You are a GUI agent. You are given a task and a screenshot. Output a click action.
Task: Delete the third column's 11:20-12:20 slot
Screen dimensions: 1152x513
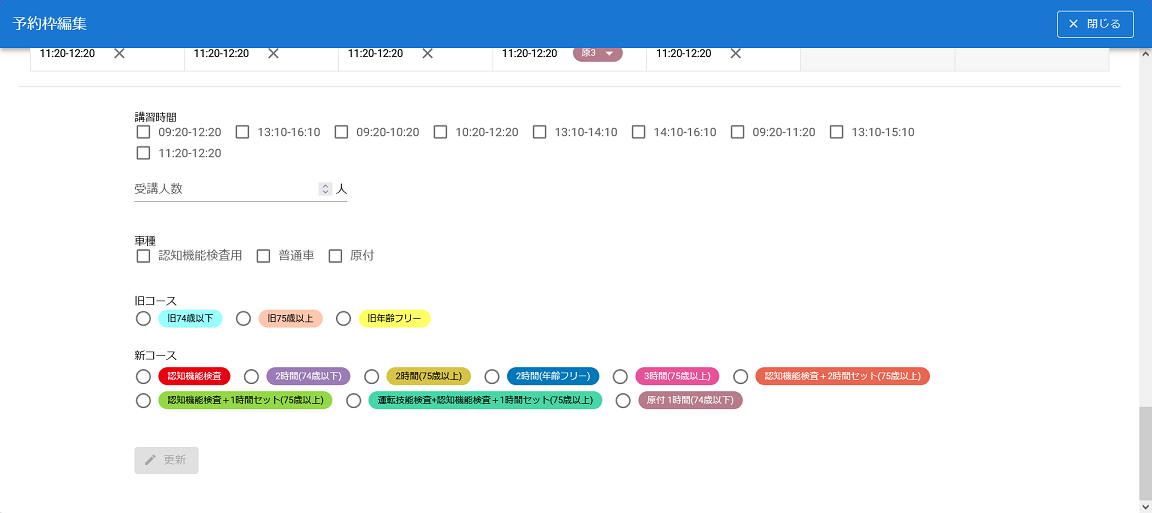pos(427,54)
